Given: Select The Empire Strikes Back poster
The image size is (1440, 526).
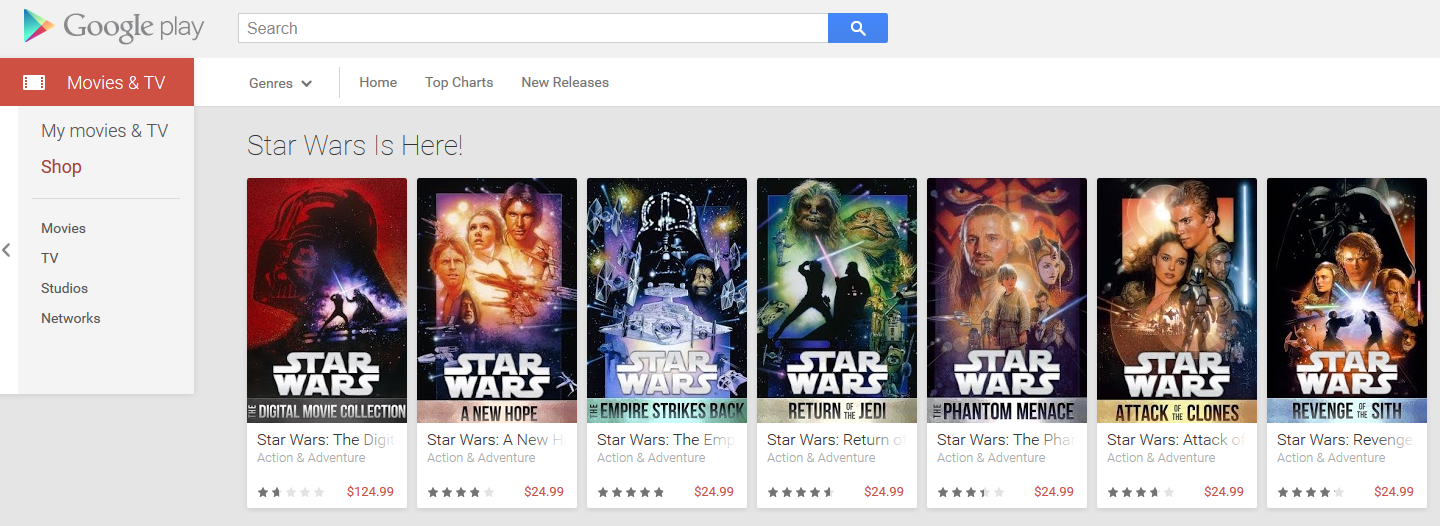Looking at the screenshot, I should [x=667, y=300].
